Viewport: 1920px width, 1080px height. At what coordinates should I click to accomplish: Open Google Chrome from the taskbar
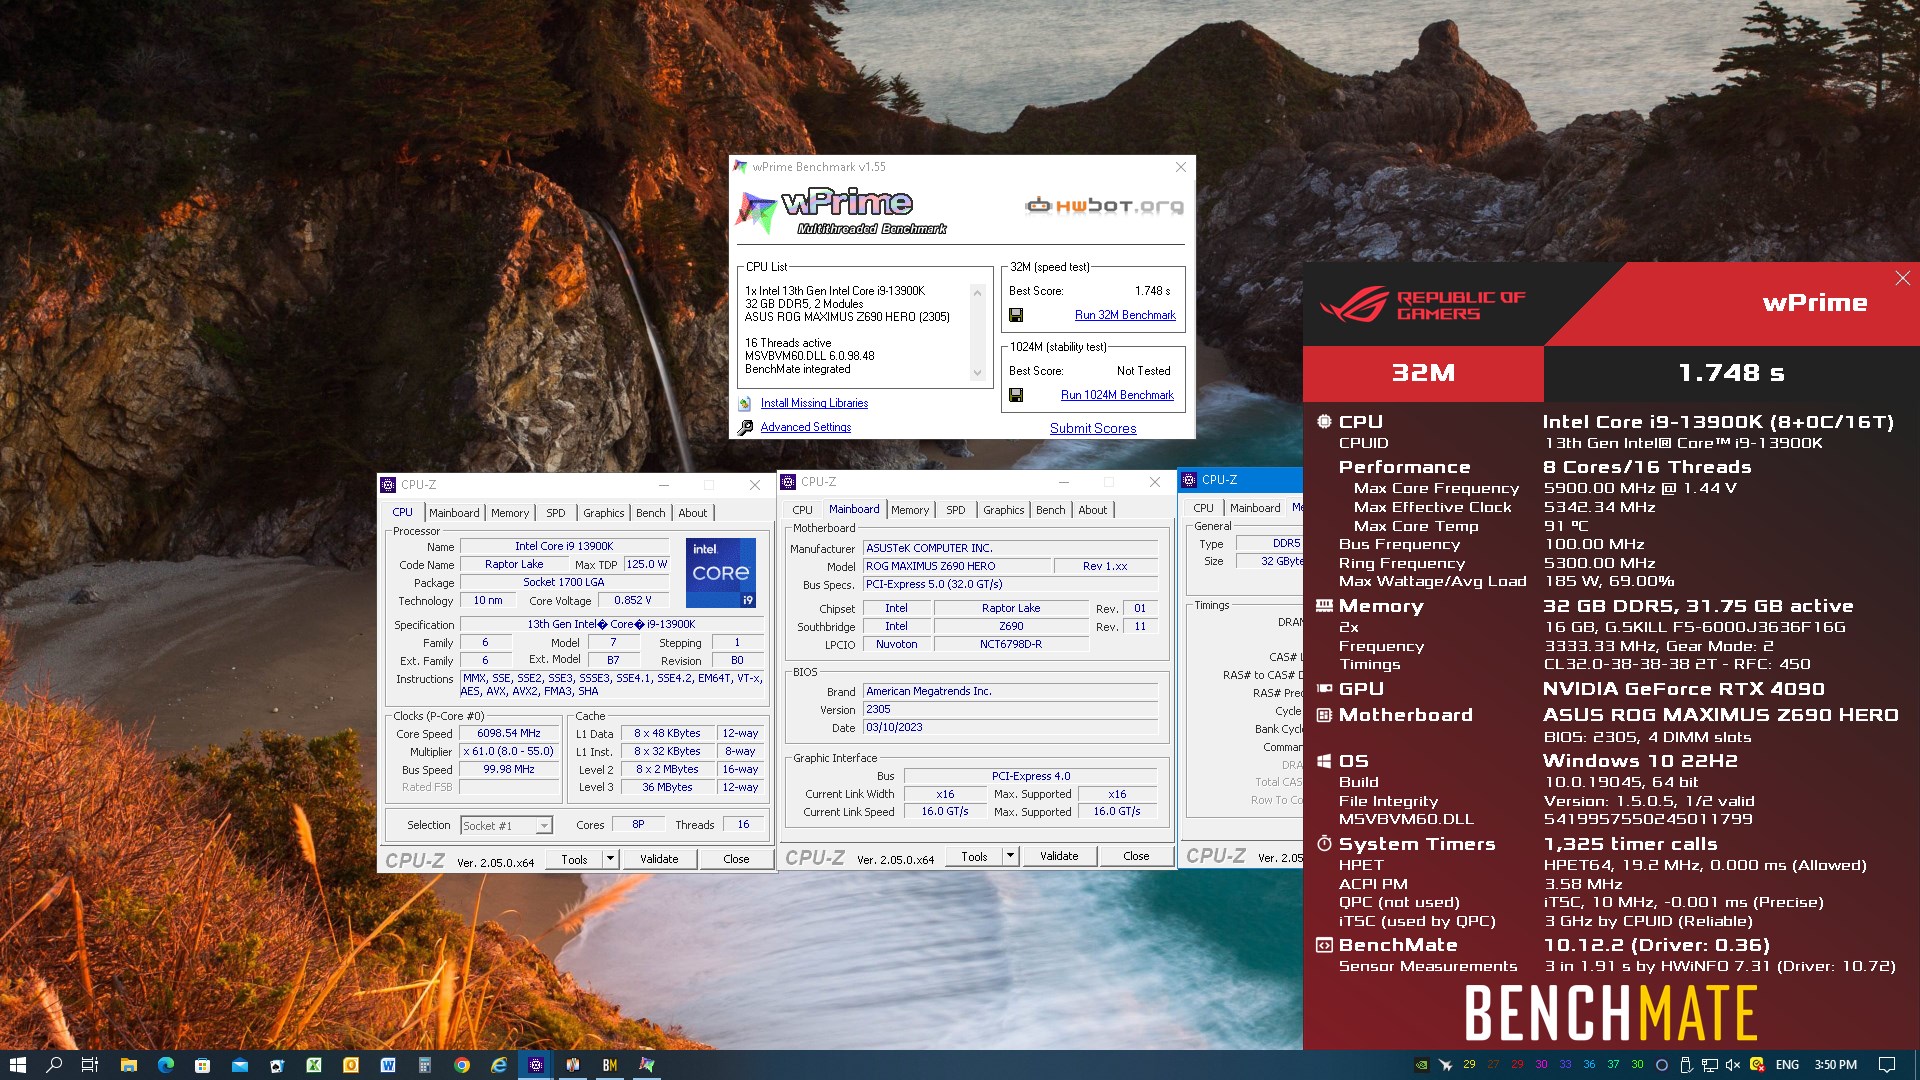click(x=462, y=1065)
